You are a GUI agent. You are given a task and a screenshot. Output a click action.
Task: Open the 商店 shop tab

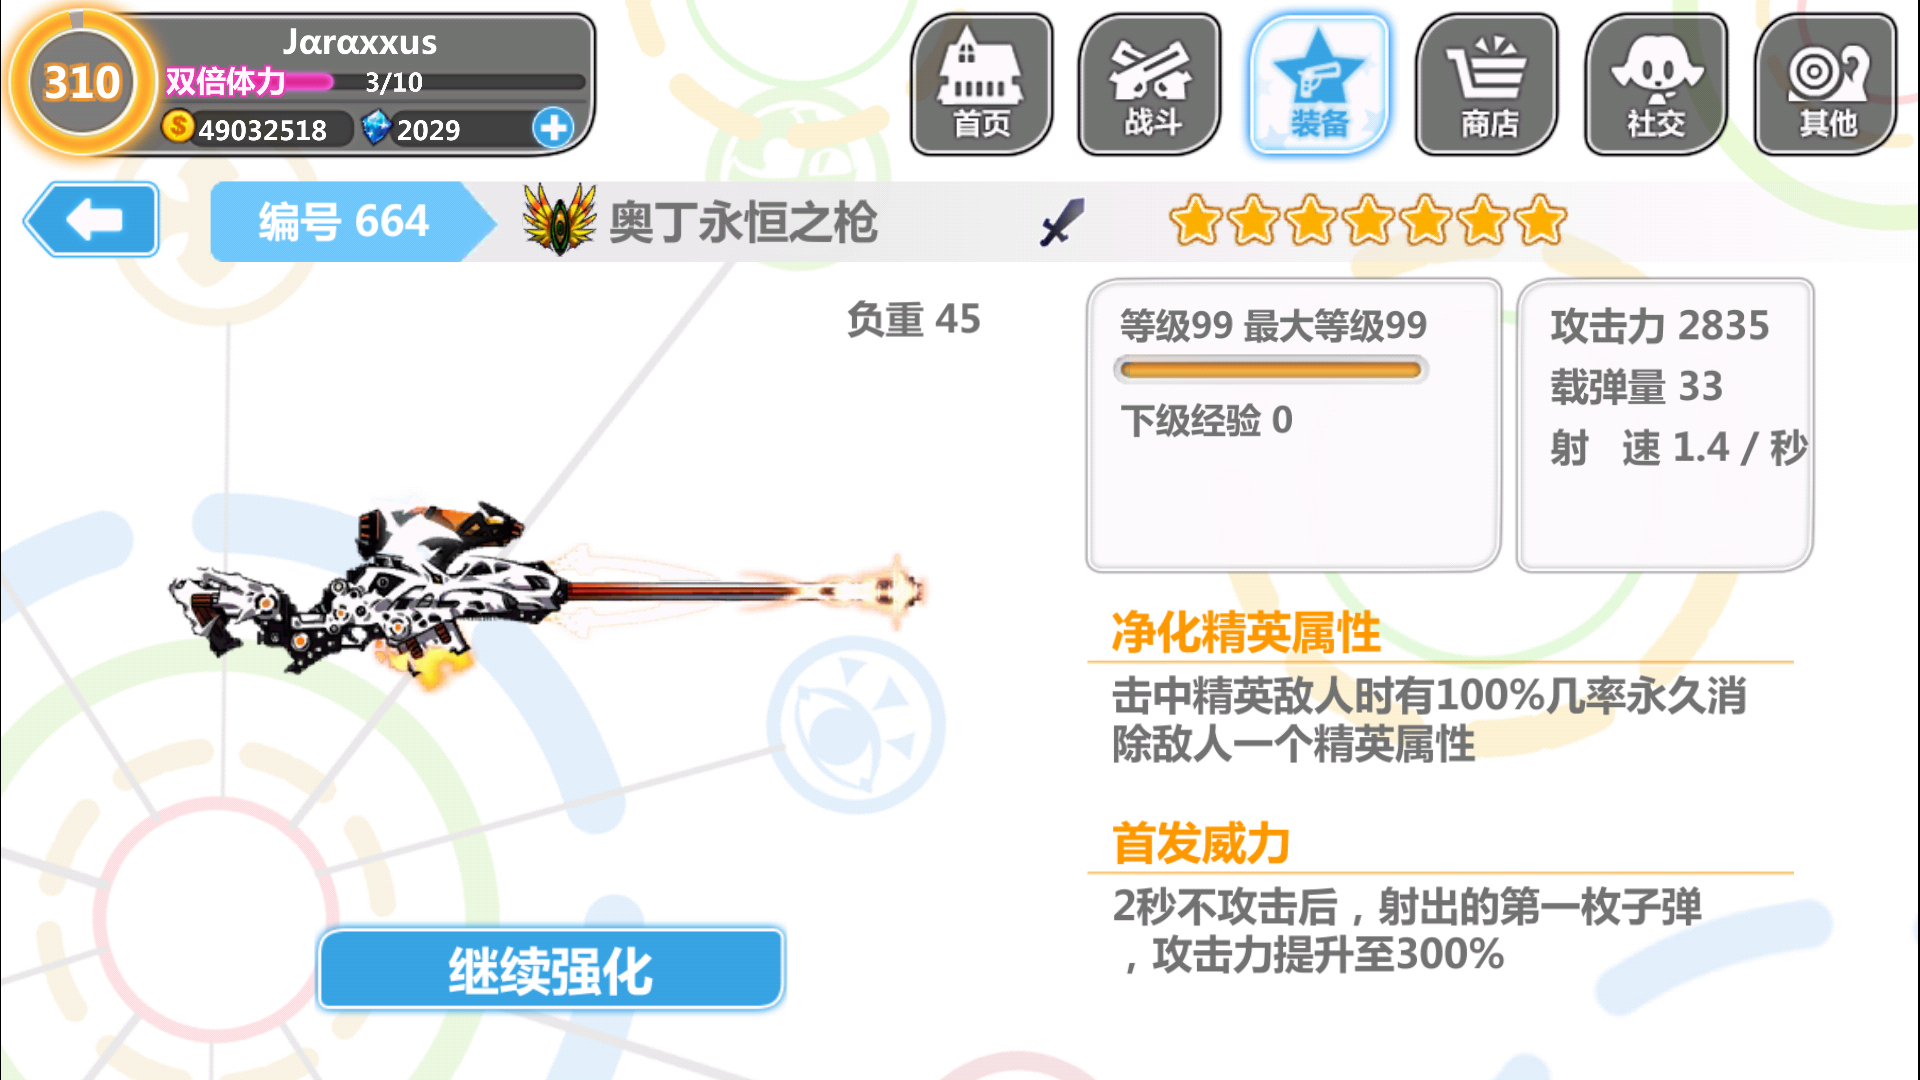[x=1488, y=84]
